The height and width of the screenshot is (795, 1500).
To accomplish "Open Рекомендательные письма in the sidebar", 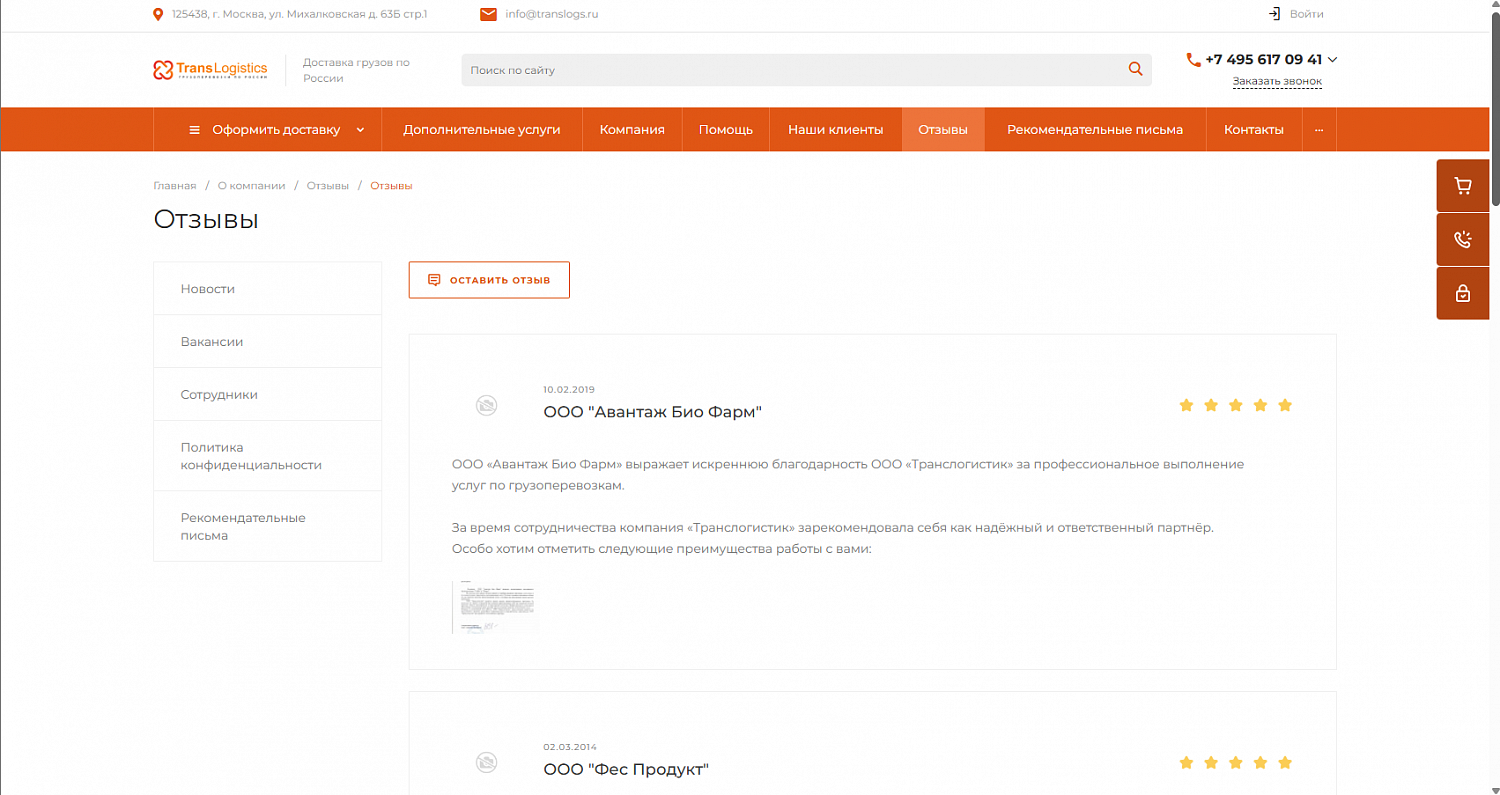I will (267, 526).
